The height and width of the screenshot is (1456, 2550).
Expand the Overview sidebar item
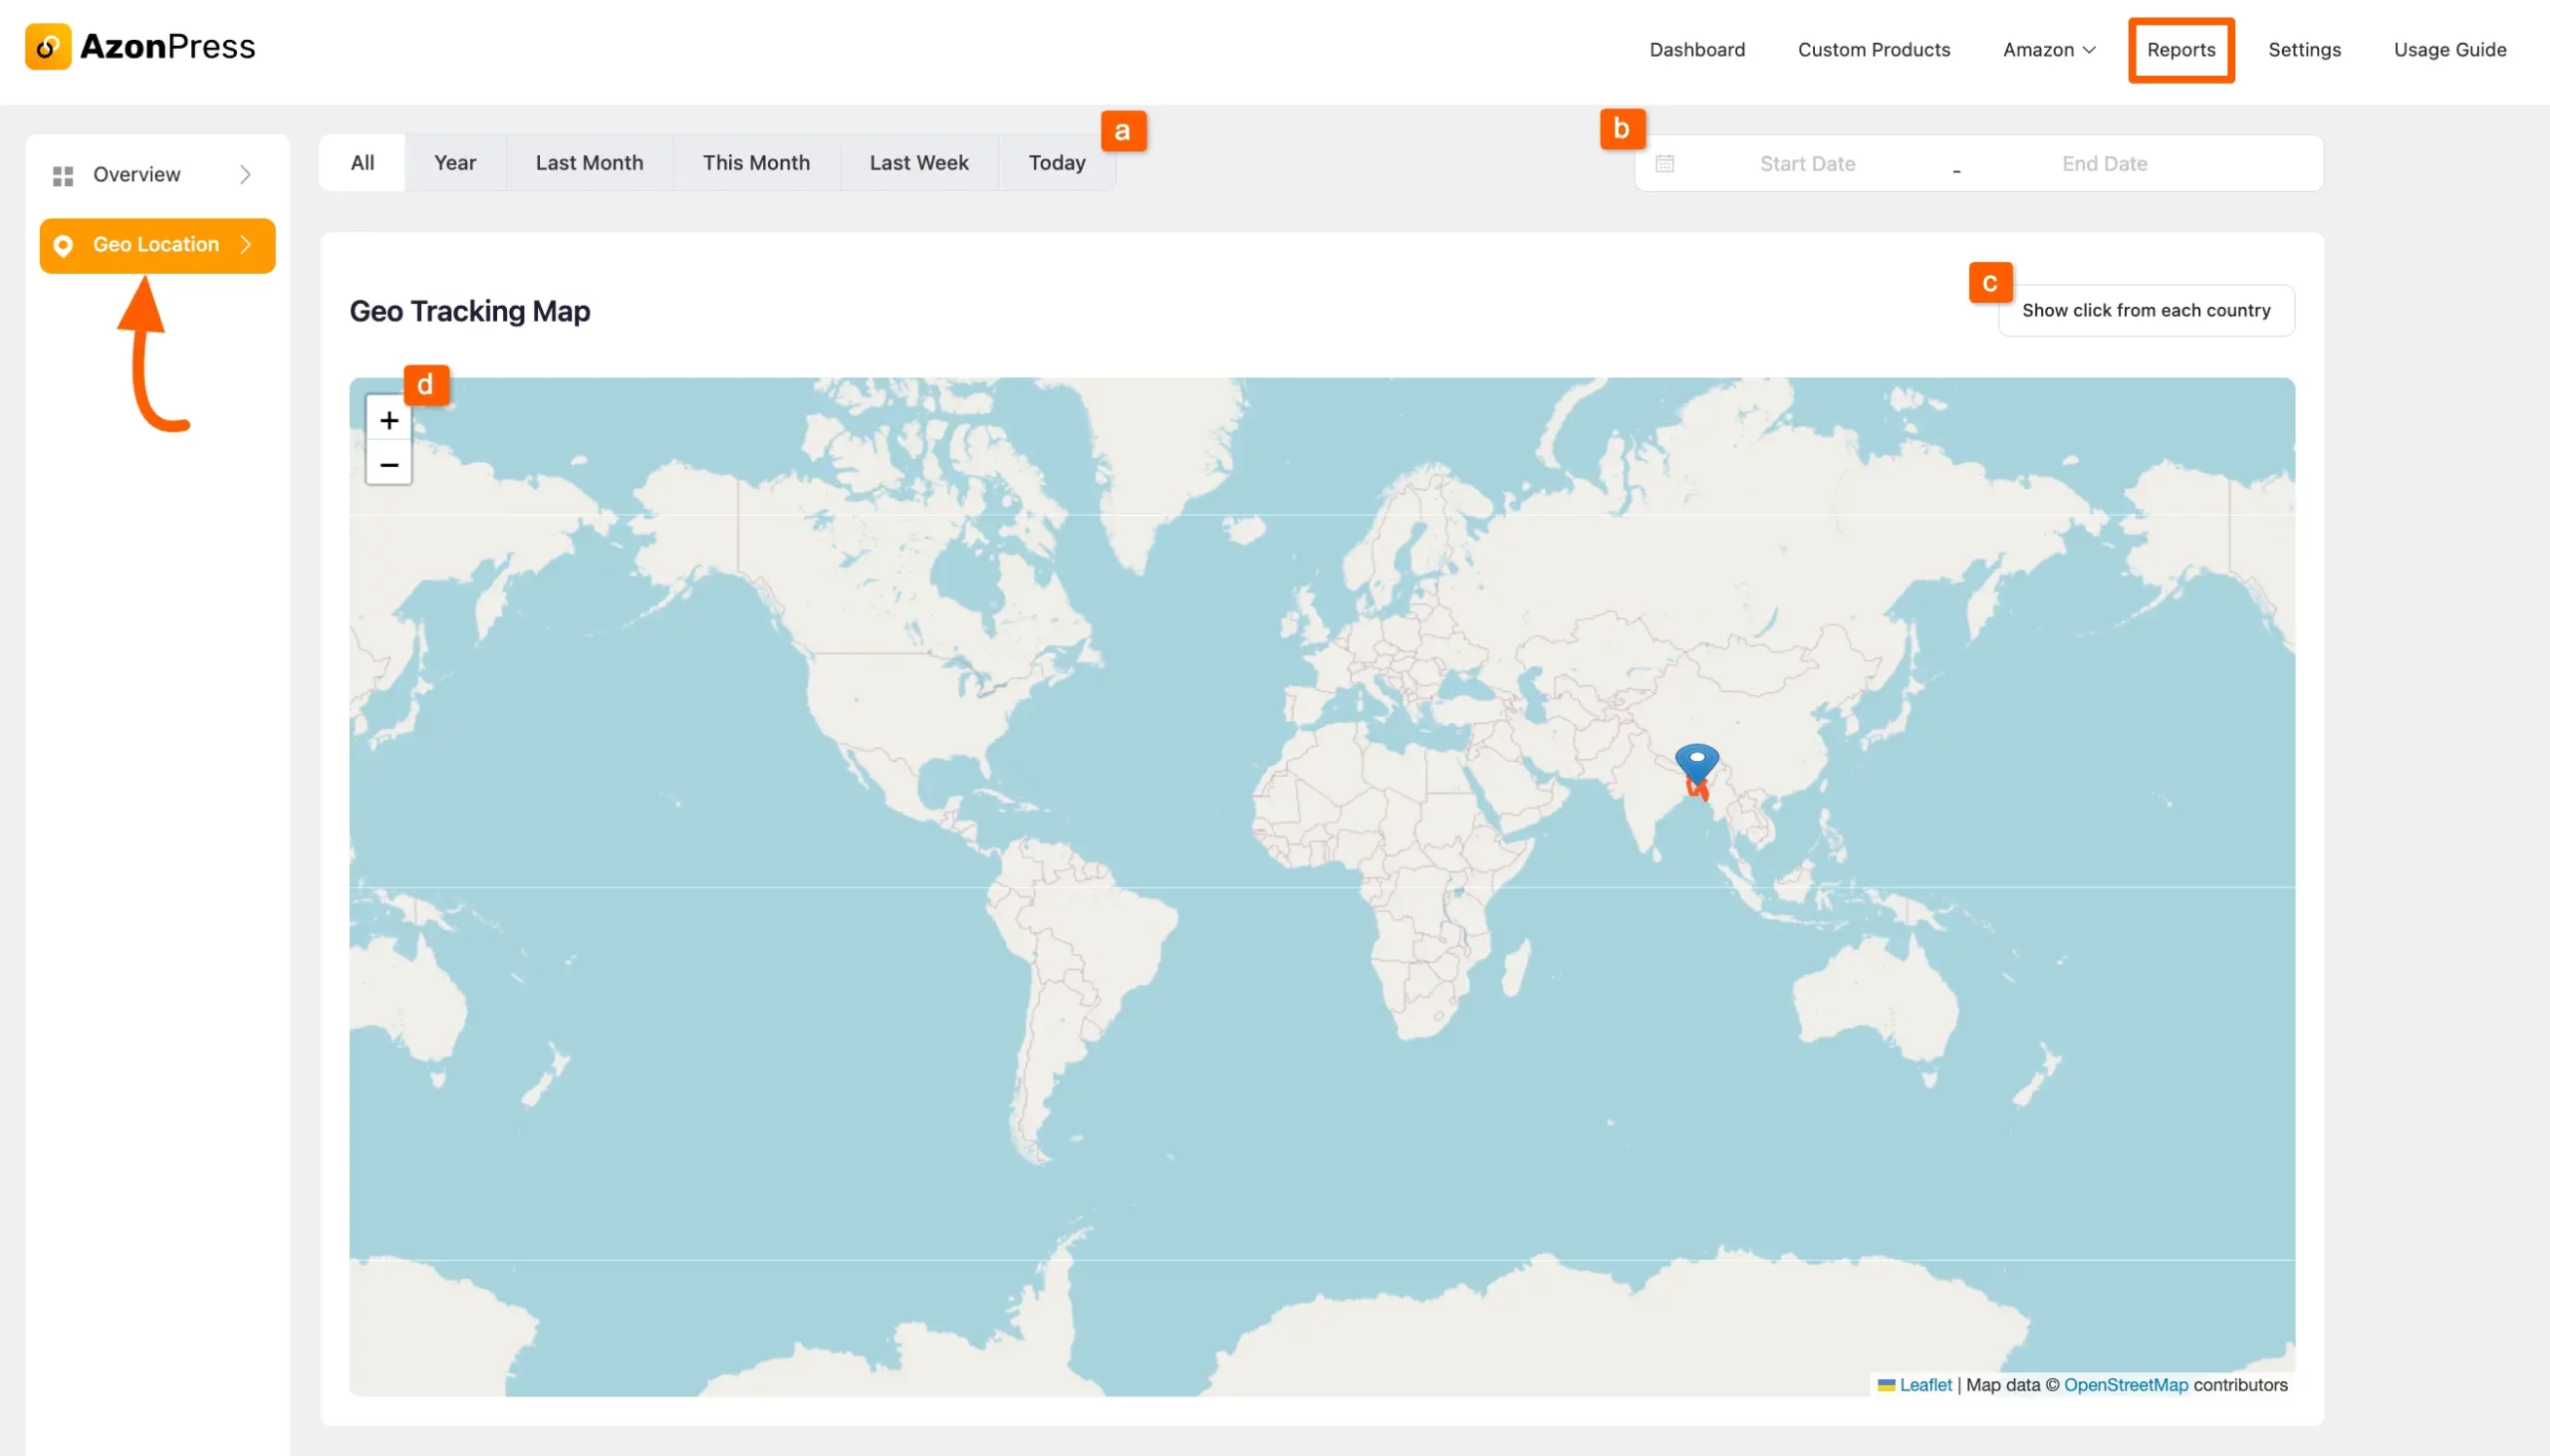pos(246,174)
